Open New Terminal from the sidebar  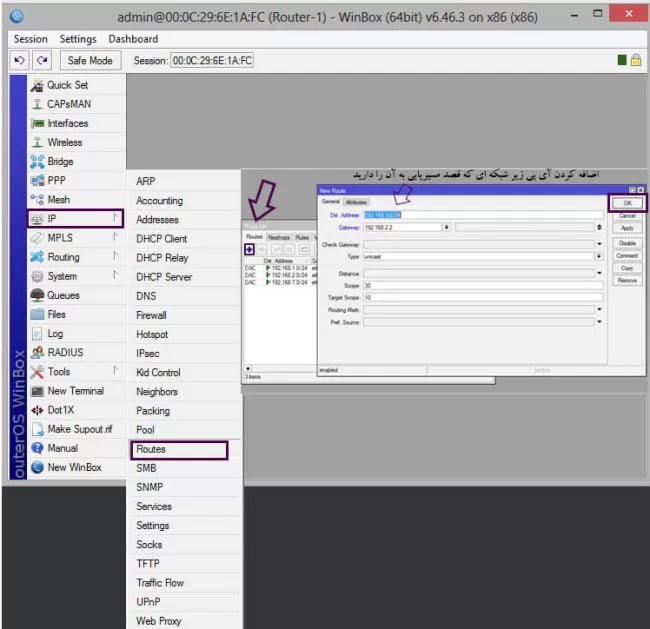(75, 391)
